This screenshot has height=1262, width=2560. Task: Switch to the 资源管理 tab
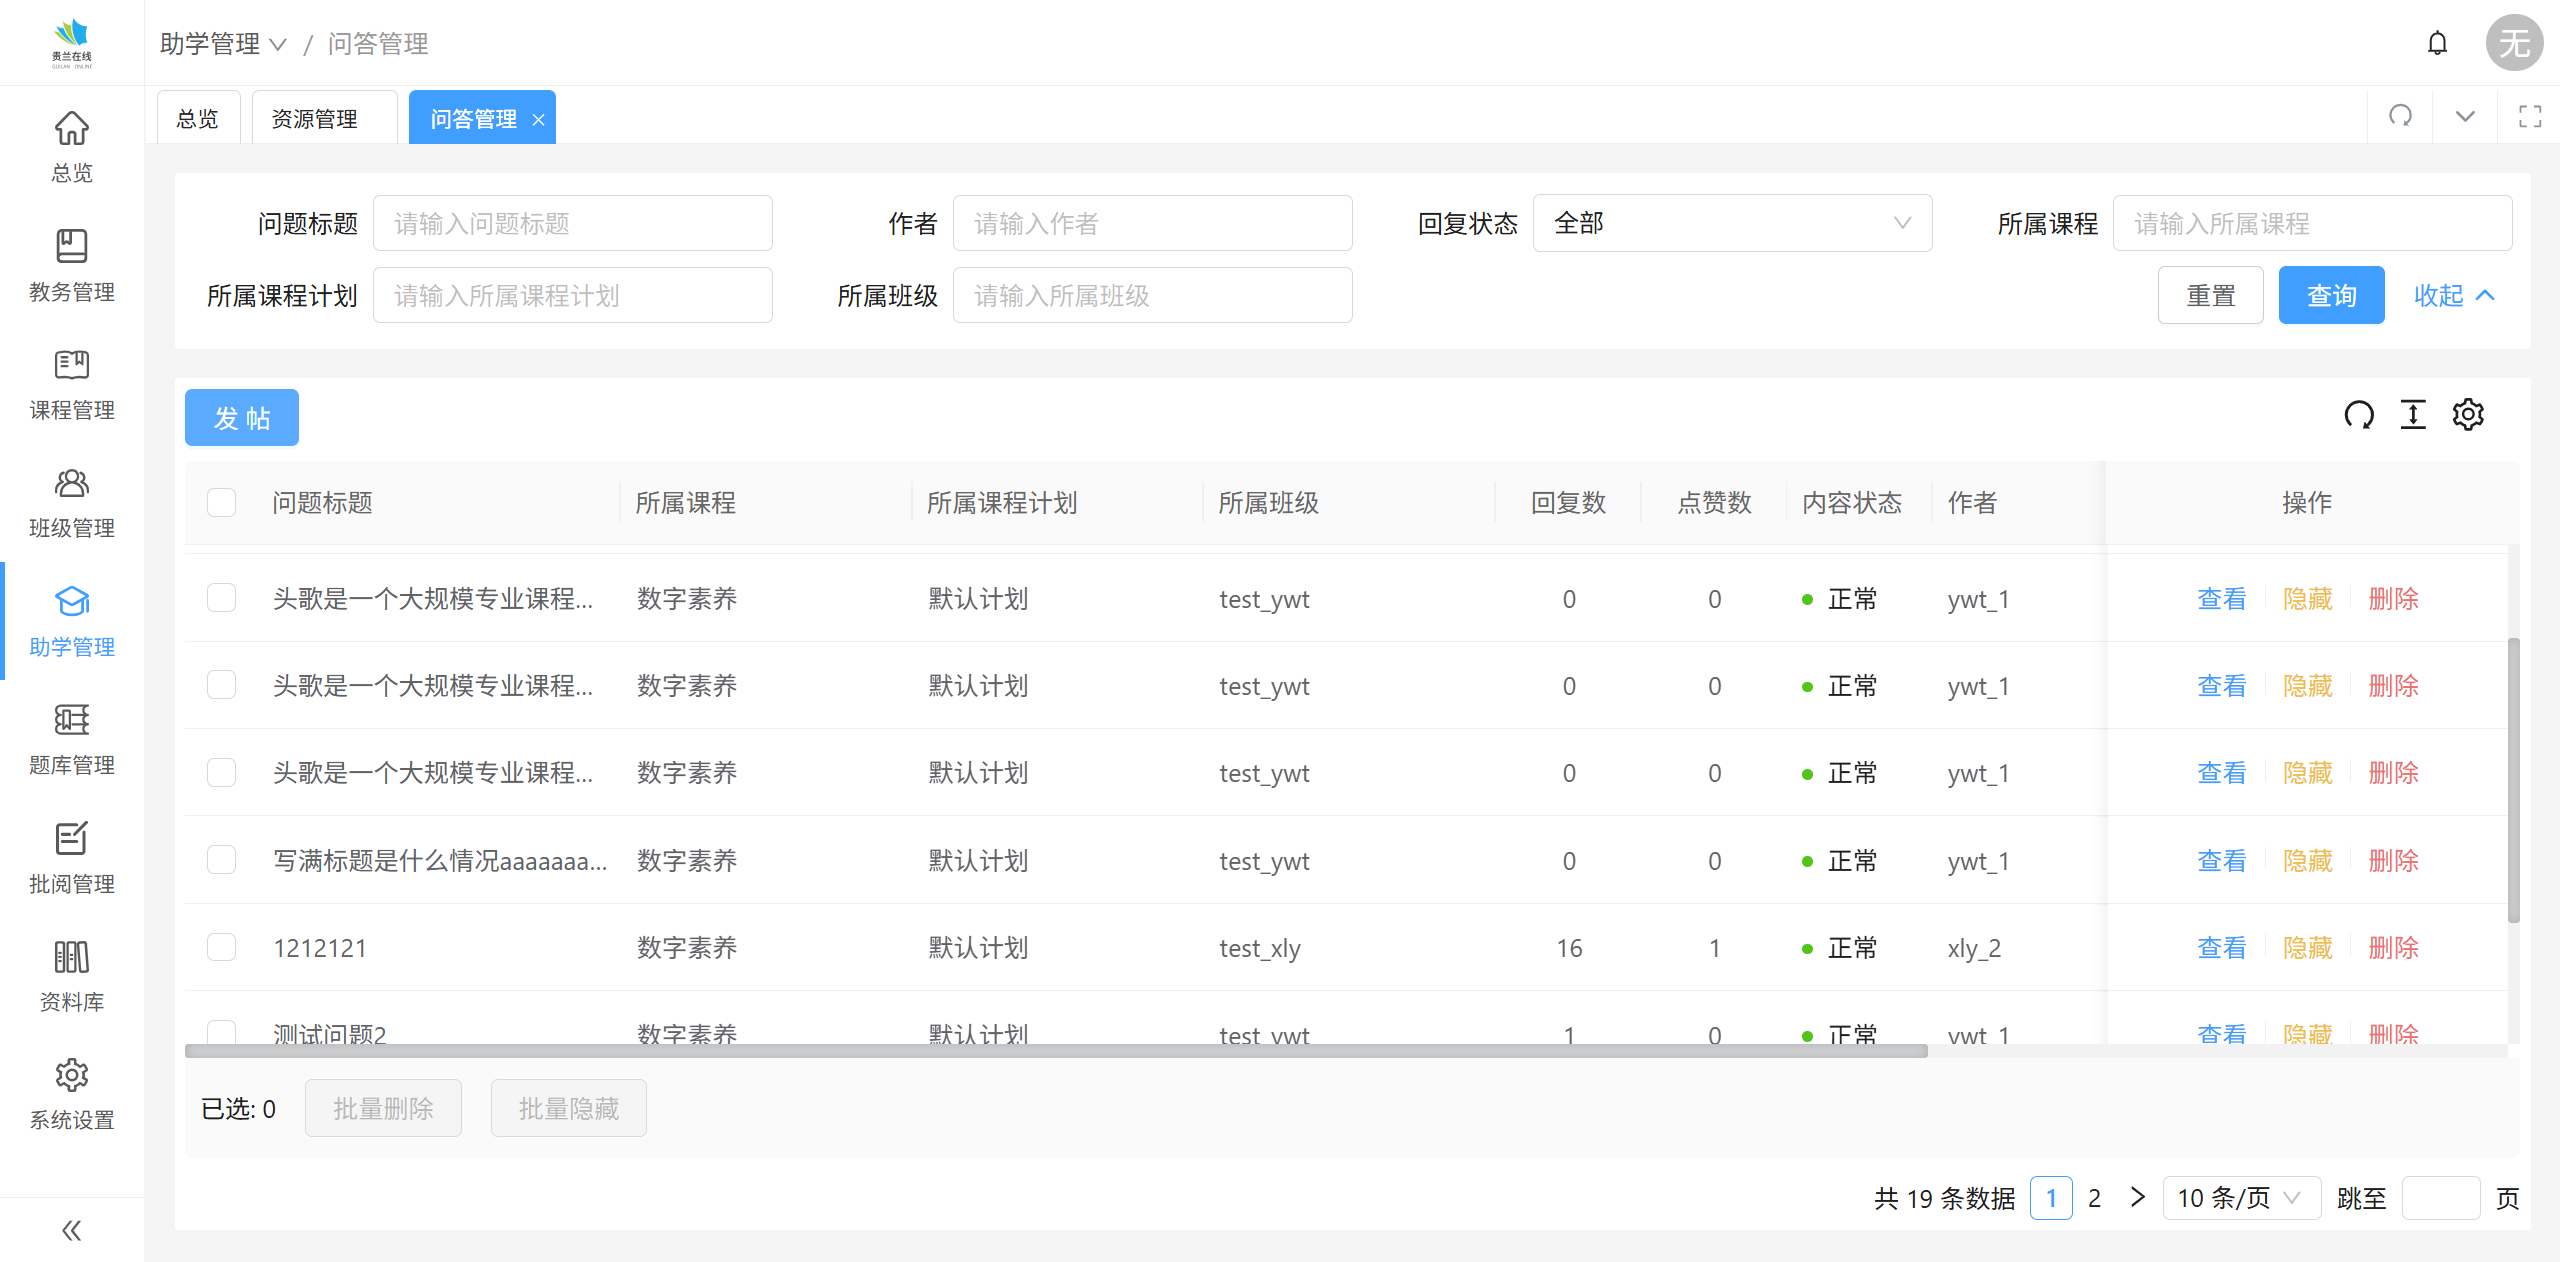click(x=315, y=118)
